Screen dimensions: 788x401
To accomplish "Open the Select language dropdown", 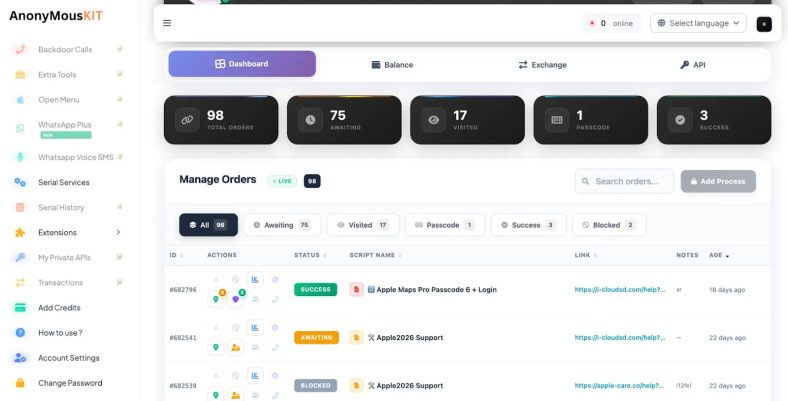I will click(x=698, y=23).
